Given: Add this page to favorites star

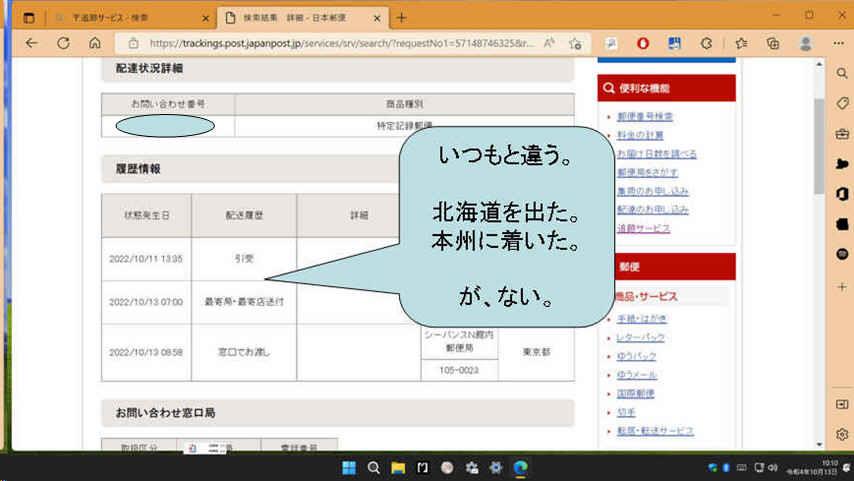Looking at the screenshot, I should [x=575, y=43].
